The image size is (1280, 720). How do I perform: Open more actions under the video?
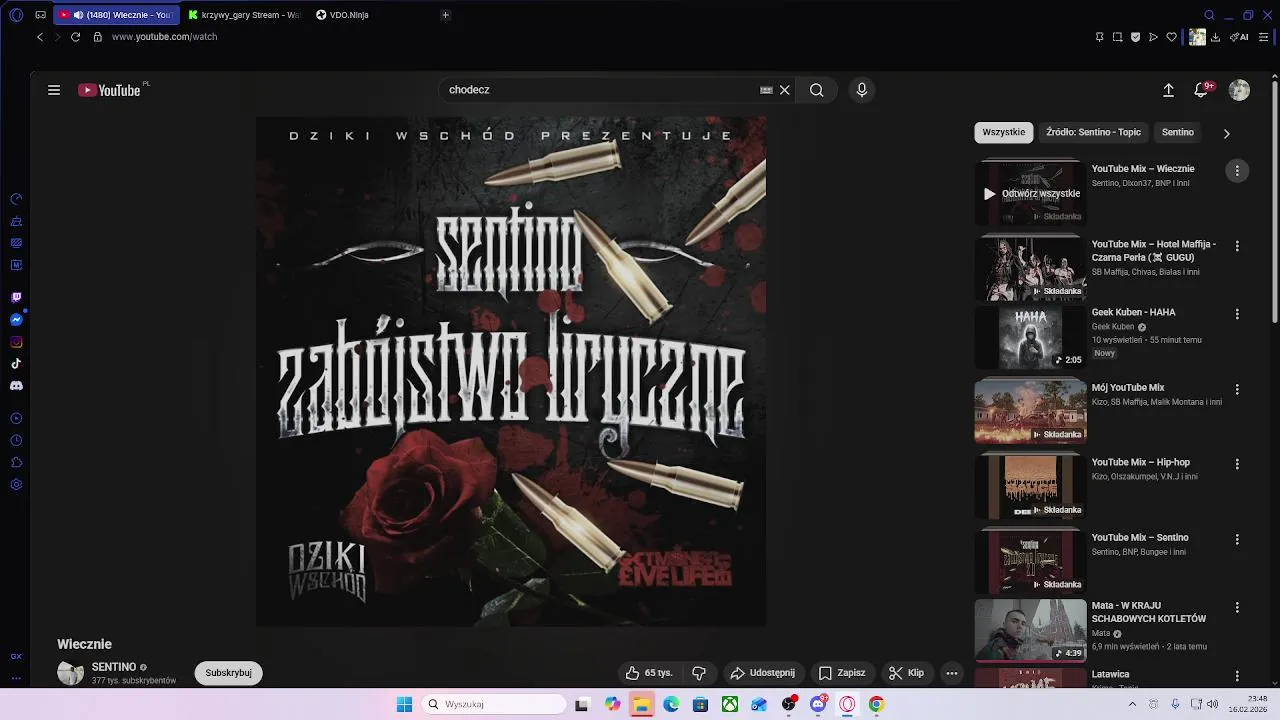pos(952,673)
